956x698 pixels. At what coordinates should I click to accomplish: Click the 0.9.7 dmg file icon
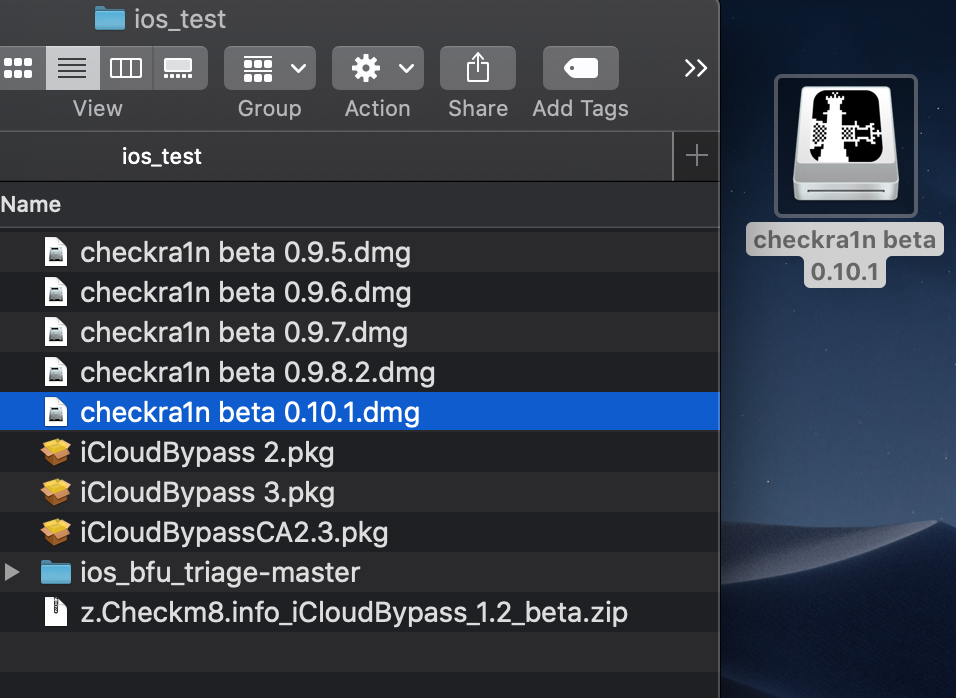pyautogui.click(x=56, y=332)
